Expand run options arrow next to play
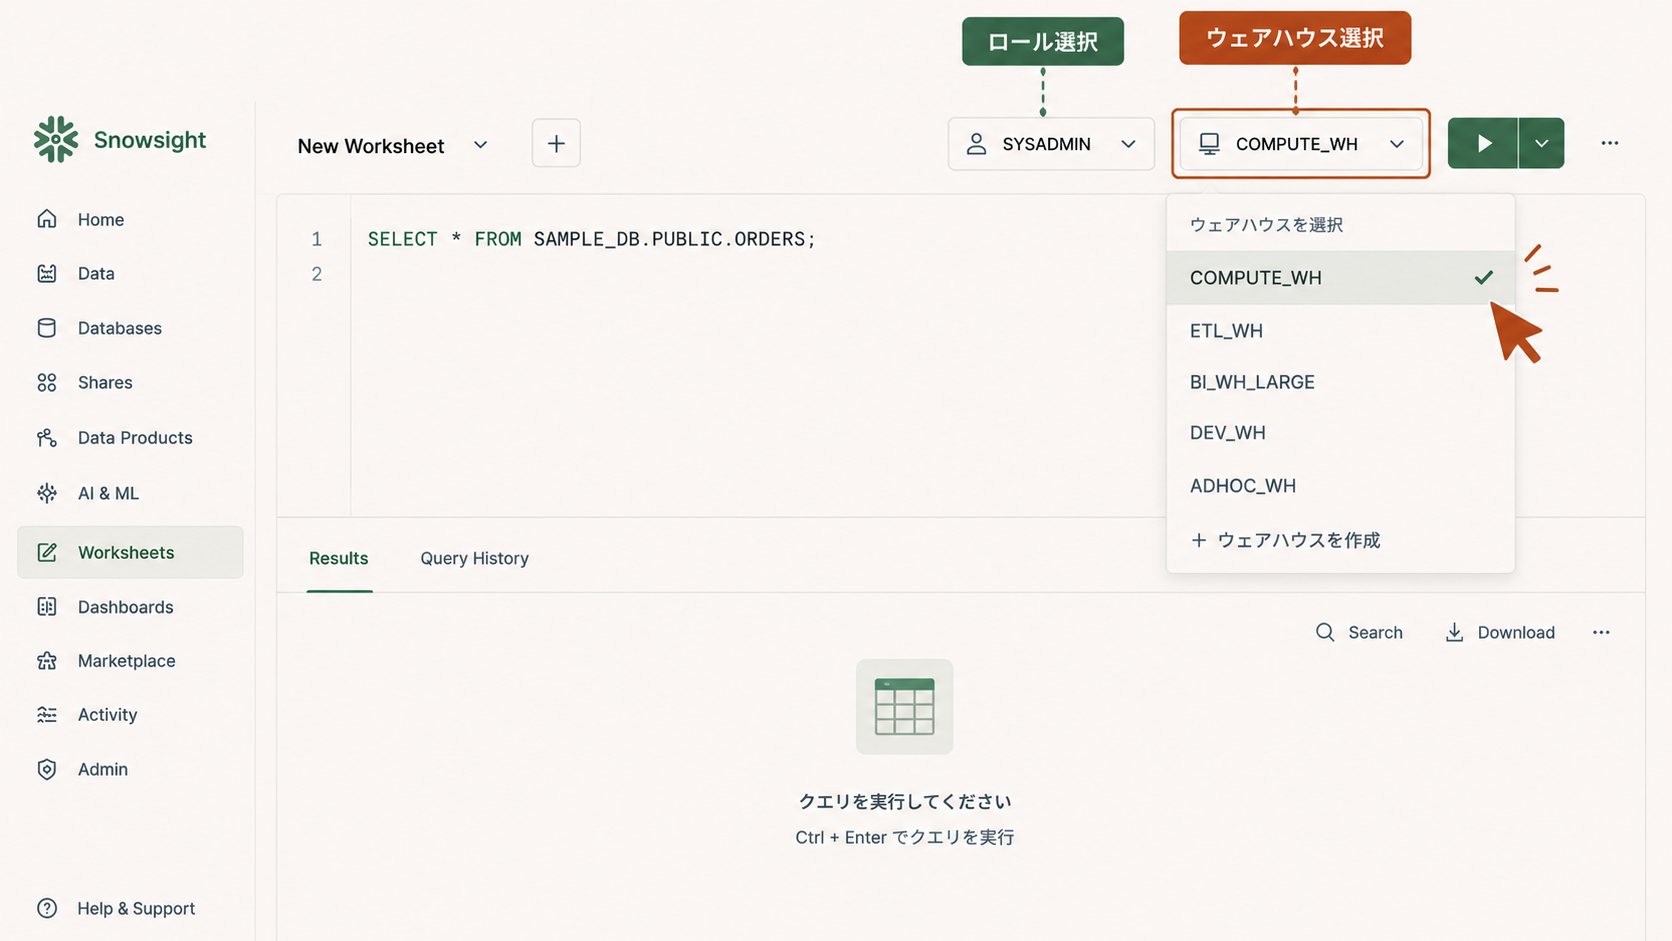 click(x=1542, y=143)
